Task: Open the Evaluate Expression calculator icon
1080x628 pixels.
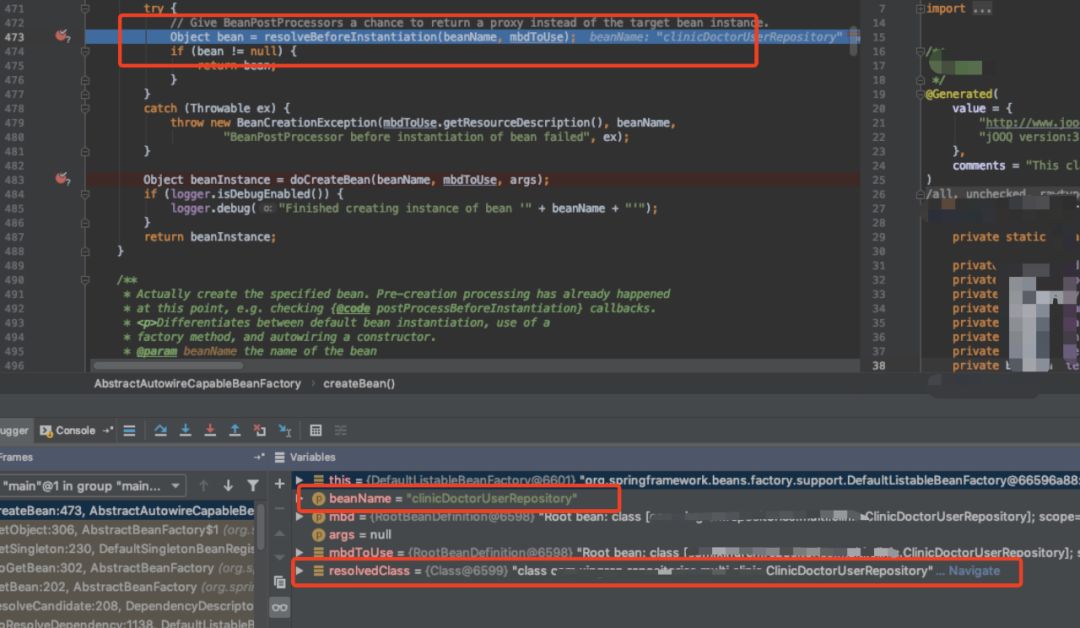Action: [x=316, y=430]
